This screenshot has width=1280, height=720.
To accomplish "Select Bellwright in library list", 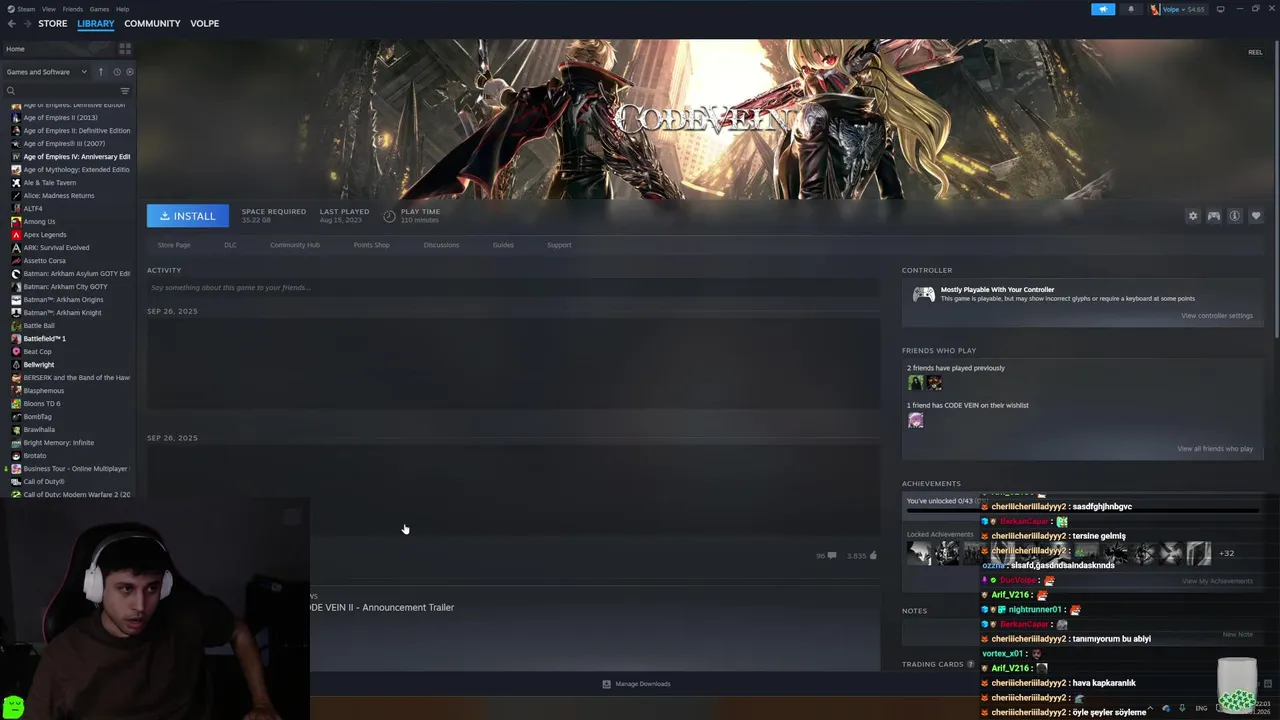I will click(38, 365).
